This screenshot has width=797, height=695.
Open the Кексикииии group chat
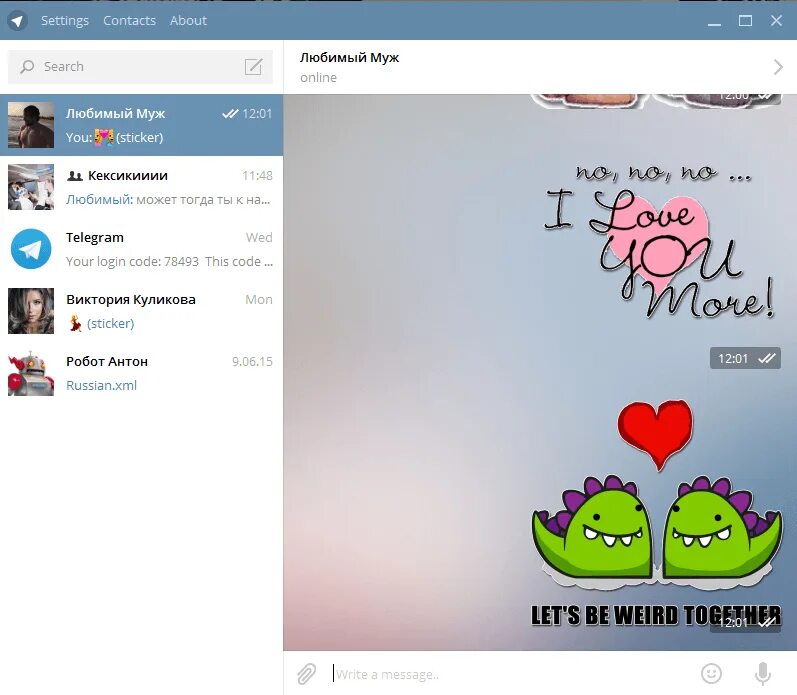141,187
